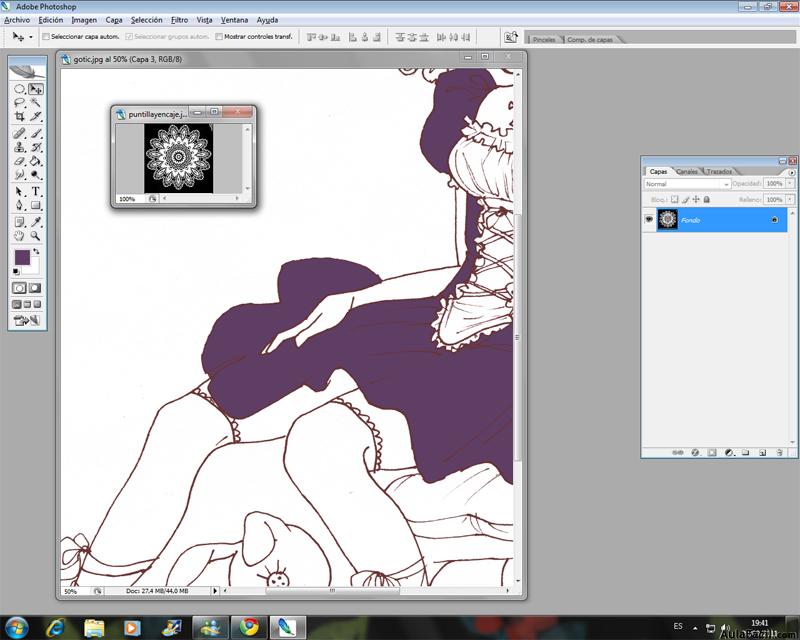
Task: Select the Smudge tool
Action: (x=19, y=175)
